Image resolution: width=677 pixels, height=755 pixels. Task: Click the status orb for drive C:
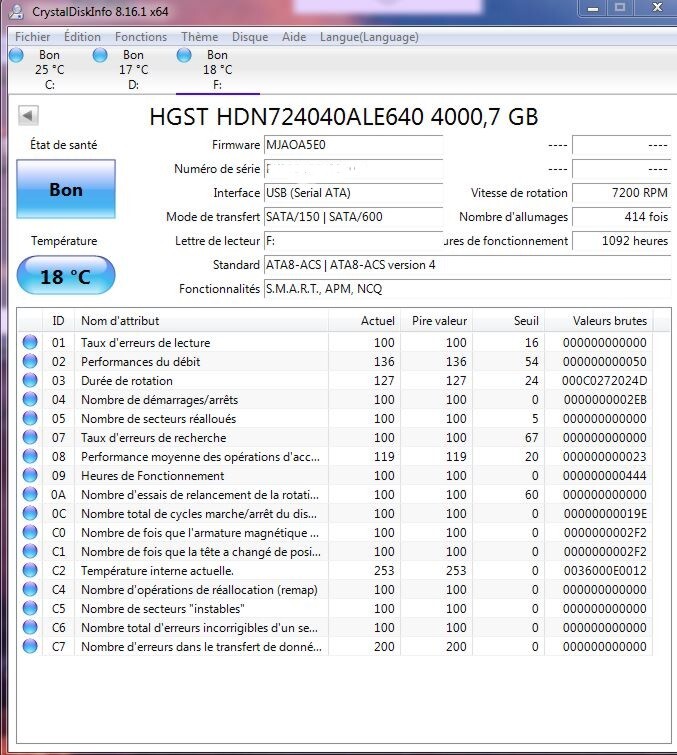pos(16,55)
